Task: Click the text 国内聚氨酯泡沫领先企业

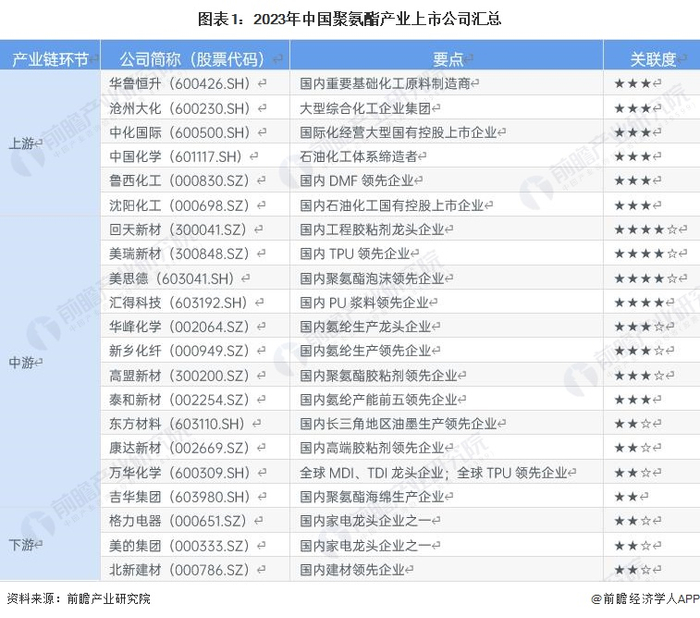Action: click(x=372, y=278)
